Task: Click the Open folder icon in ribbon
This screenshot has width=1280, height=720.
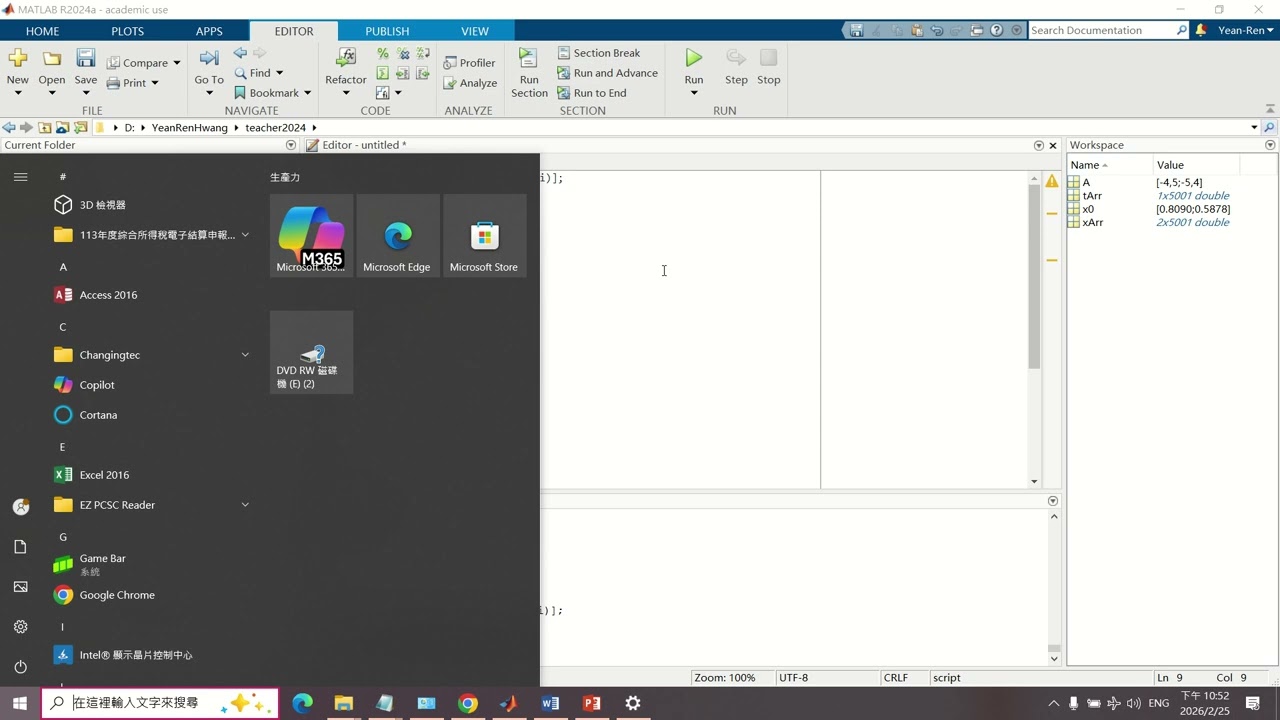Action: [x=52, y=58]
